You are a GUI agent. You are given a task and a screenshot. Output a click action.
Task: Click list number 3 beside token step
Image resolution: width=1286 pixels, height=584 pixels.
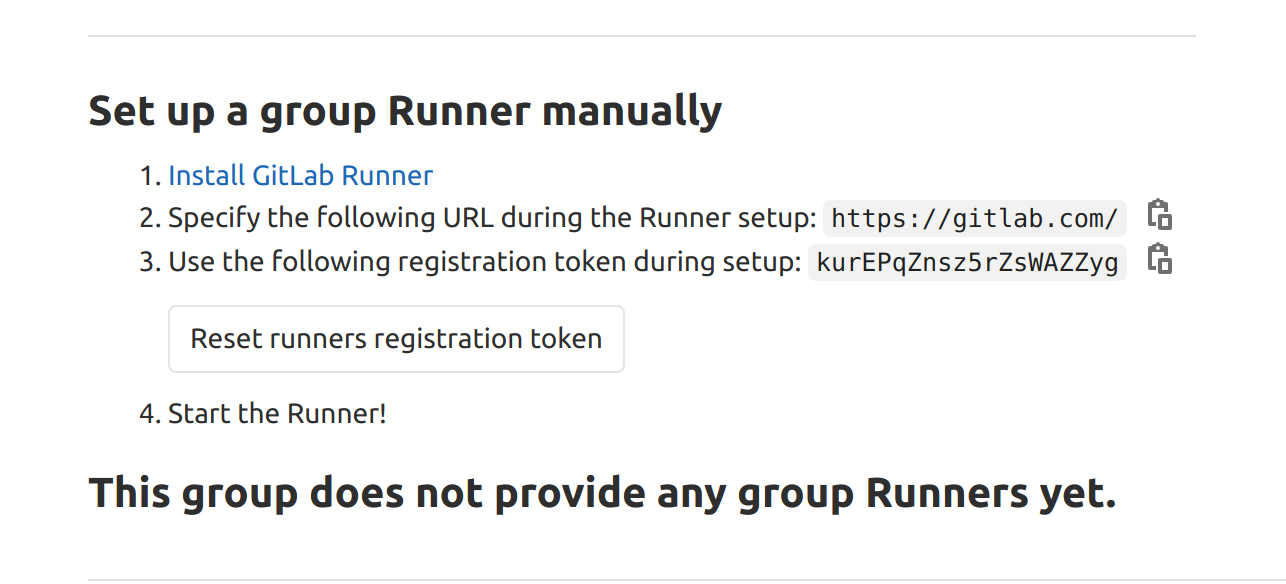tap(150, 263)
